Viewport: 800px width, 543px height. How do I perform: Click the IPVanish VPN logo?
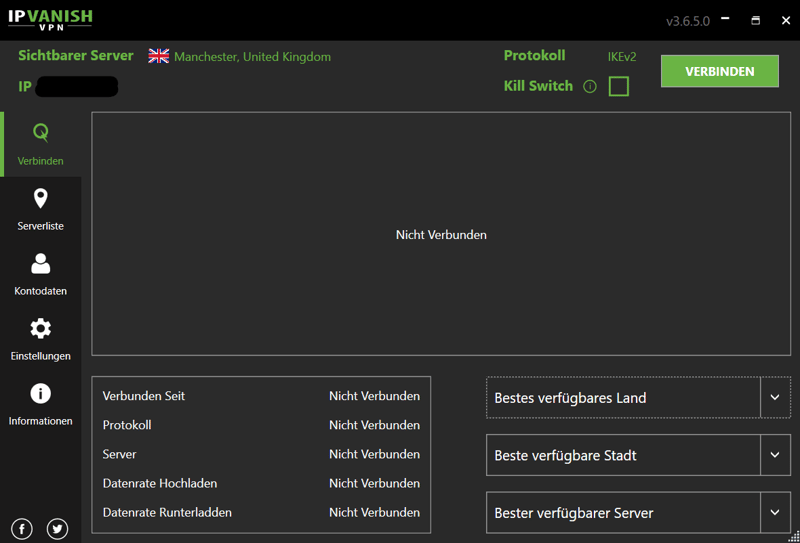point(50,19)
